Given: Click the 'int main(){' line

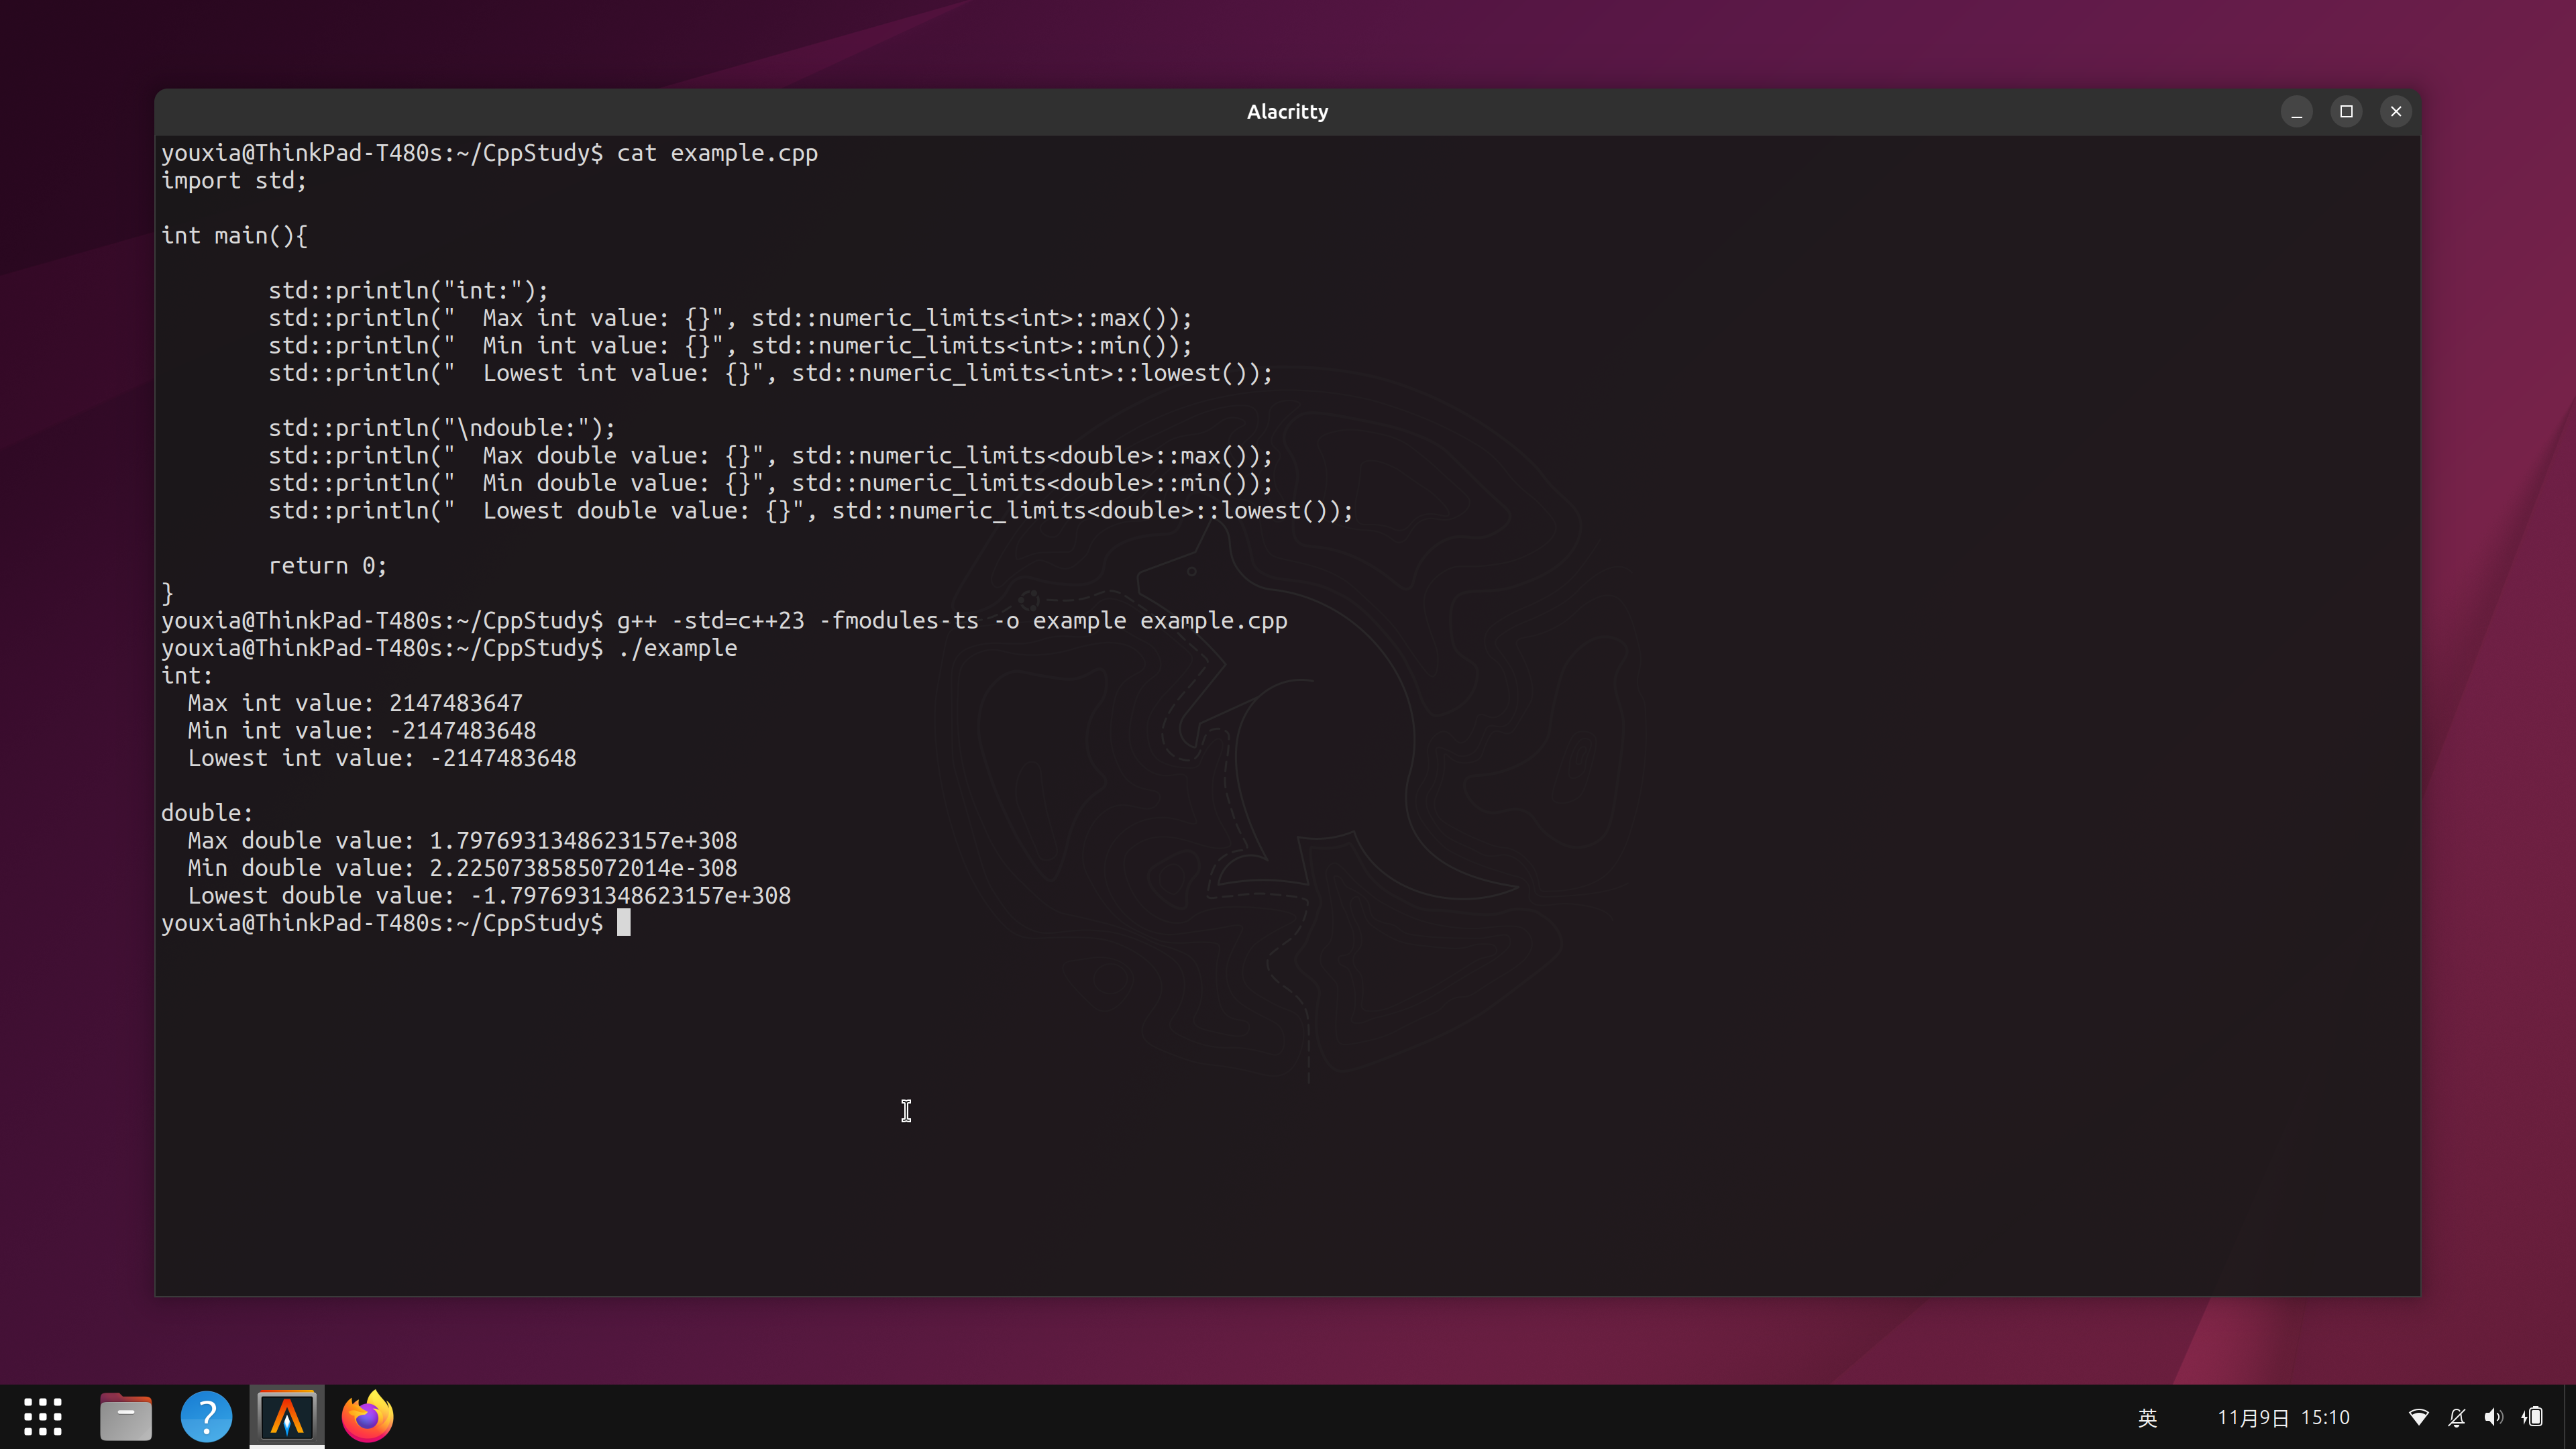Looking at the screenshot, I should (234, 236).
